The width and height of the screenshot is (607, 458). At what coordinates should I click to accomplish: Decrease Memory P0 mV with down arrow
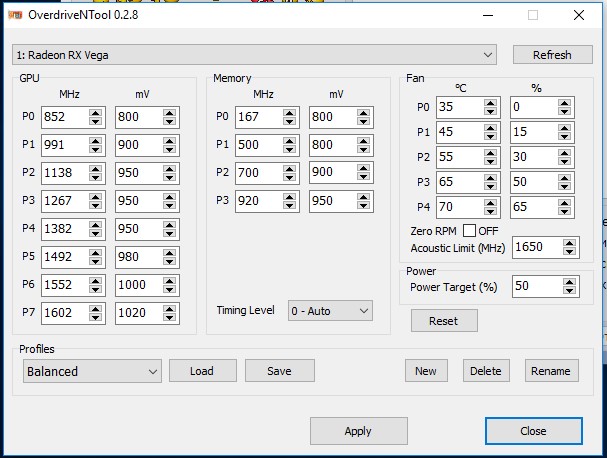click(363, 122)
